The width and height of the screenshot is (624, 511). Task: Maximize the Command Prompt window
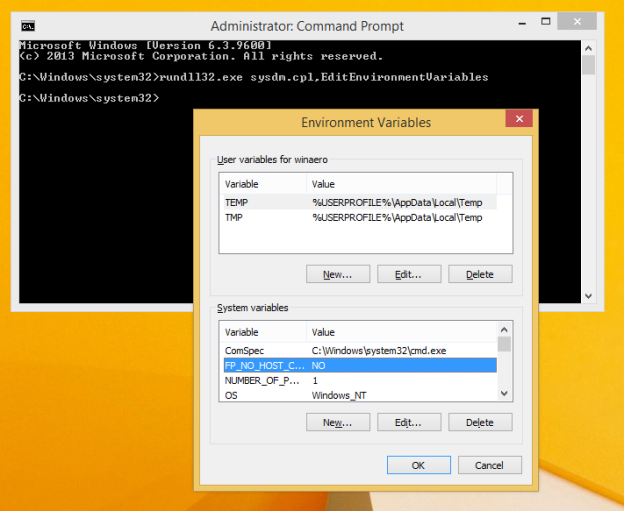pos(546,22)
